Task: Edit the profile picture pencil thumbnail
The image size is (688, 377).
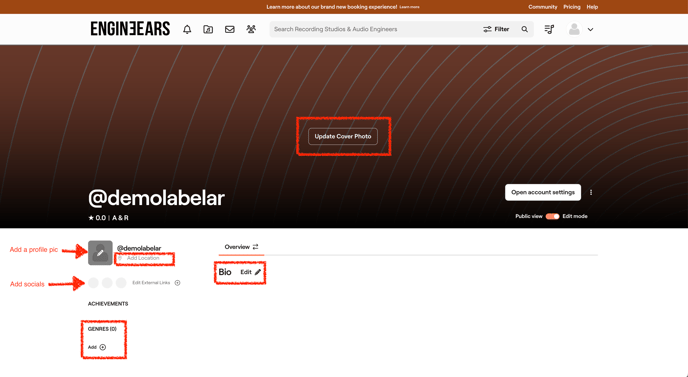Action: point(100,253)
